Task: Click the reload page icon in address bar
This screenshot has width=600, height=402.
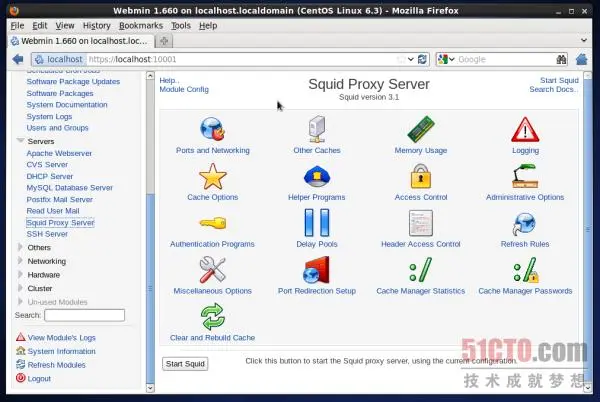Action: [x=422, y=59]
